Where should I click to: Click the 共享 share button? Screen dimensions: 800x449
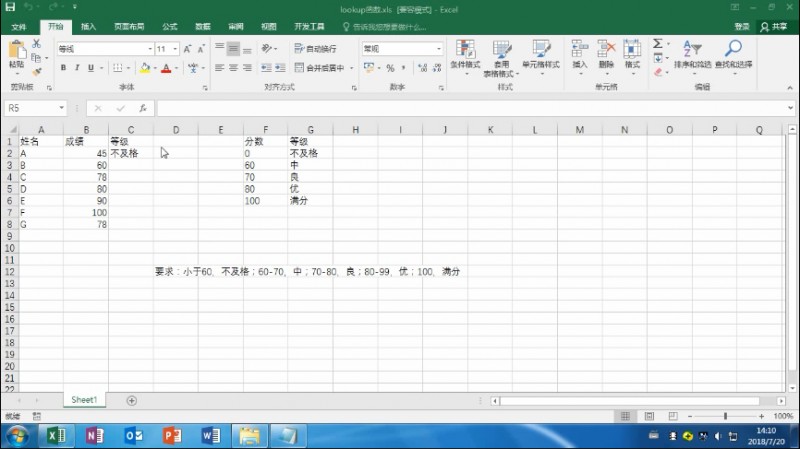[x=773, y=27]
